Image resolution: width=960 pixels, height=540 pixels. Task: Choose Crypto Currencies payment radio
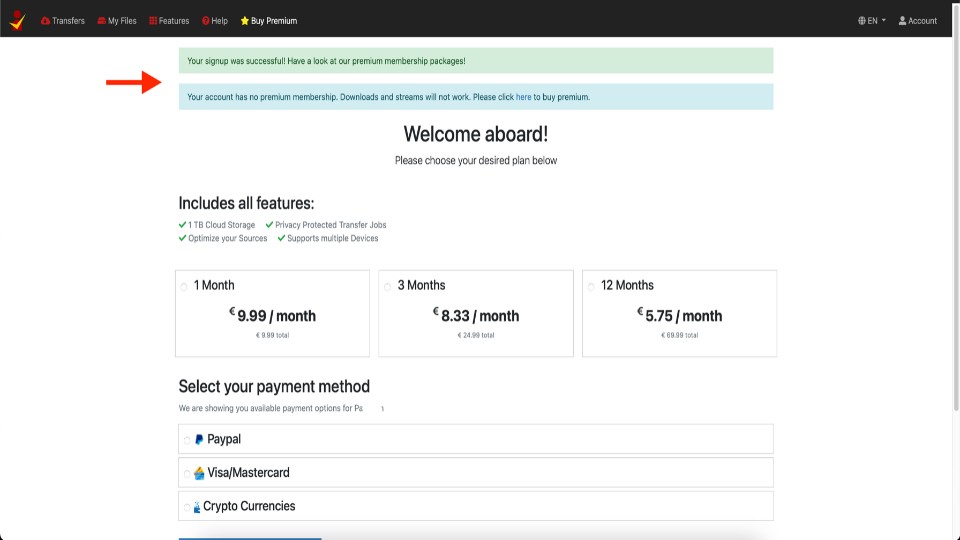pos(187,508)
